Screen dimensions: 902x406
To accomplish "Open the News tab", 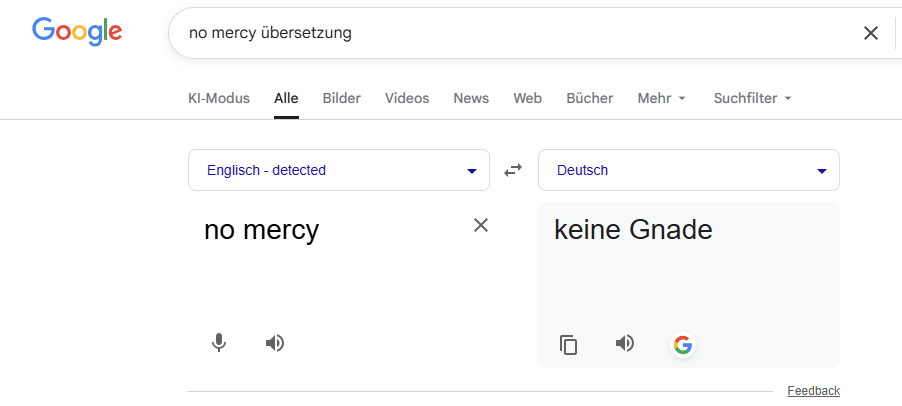I will click(471, 98).
